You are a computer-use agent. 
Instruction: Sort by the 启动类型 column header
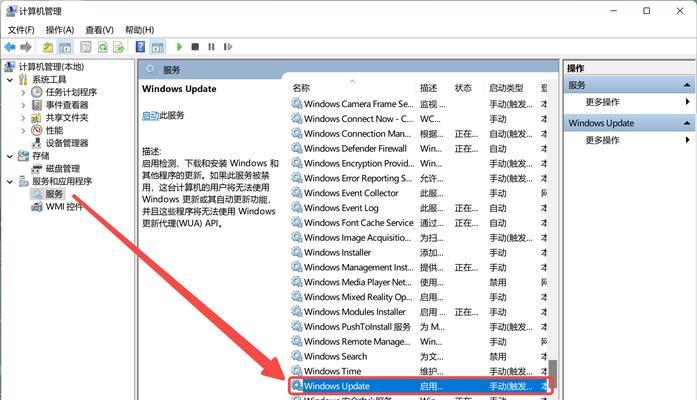coord(506,88)
